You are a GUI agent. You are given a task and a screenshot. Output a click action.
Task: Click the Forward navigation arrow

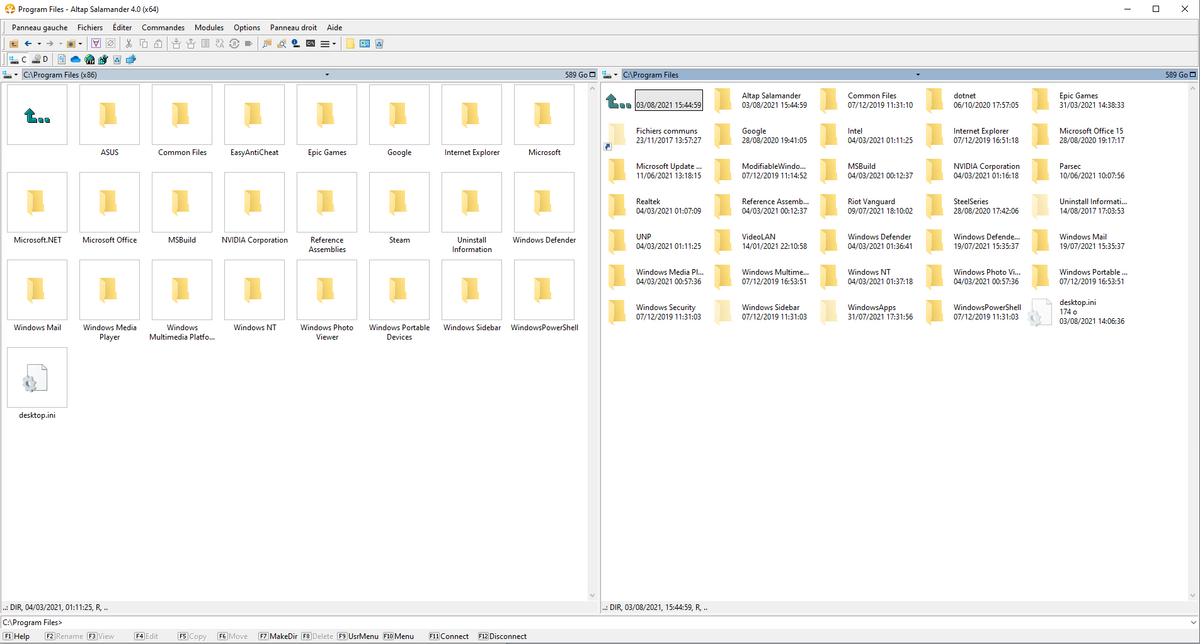49,44
